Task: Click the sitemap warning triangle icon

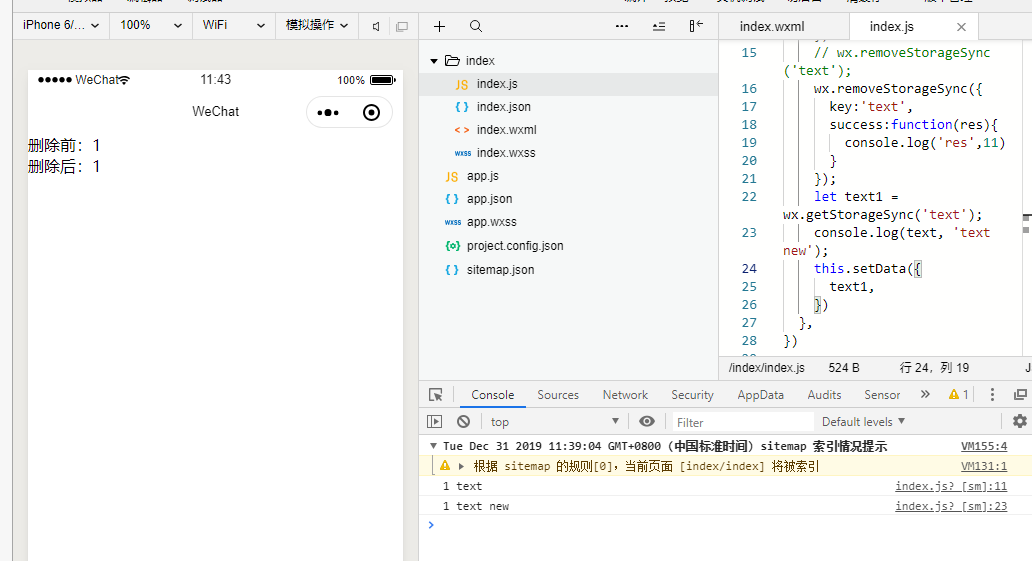Action: point(445,466)
